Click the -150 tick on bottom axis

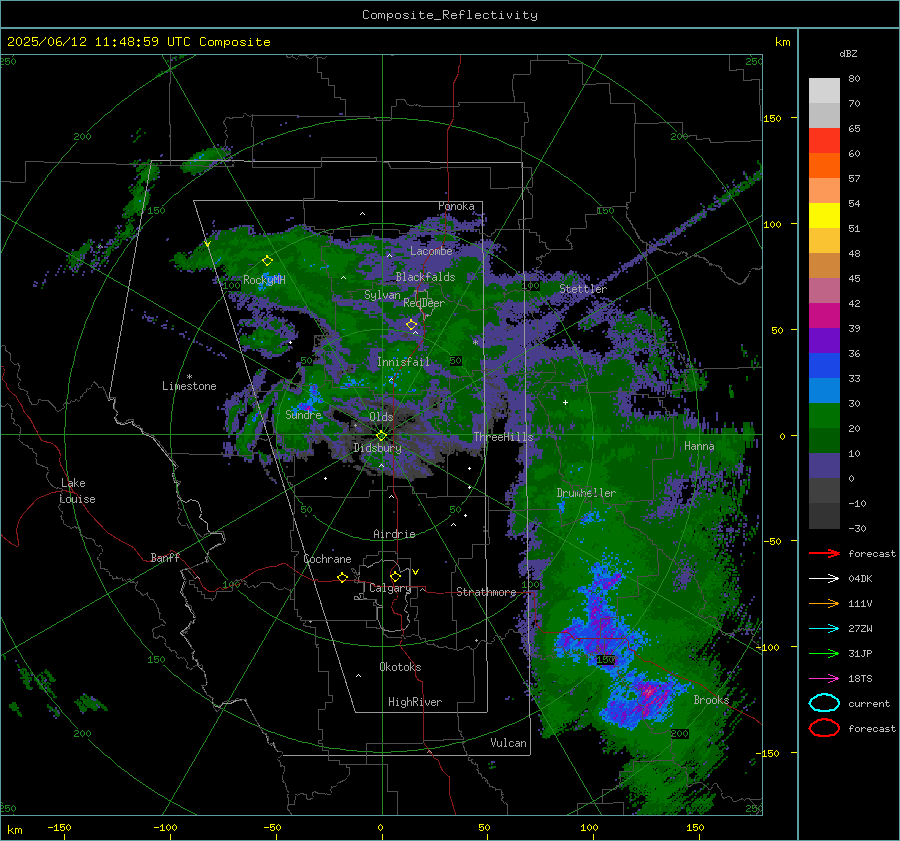pyautogui.click(x=59, y=827)
